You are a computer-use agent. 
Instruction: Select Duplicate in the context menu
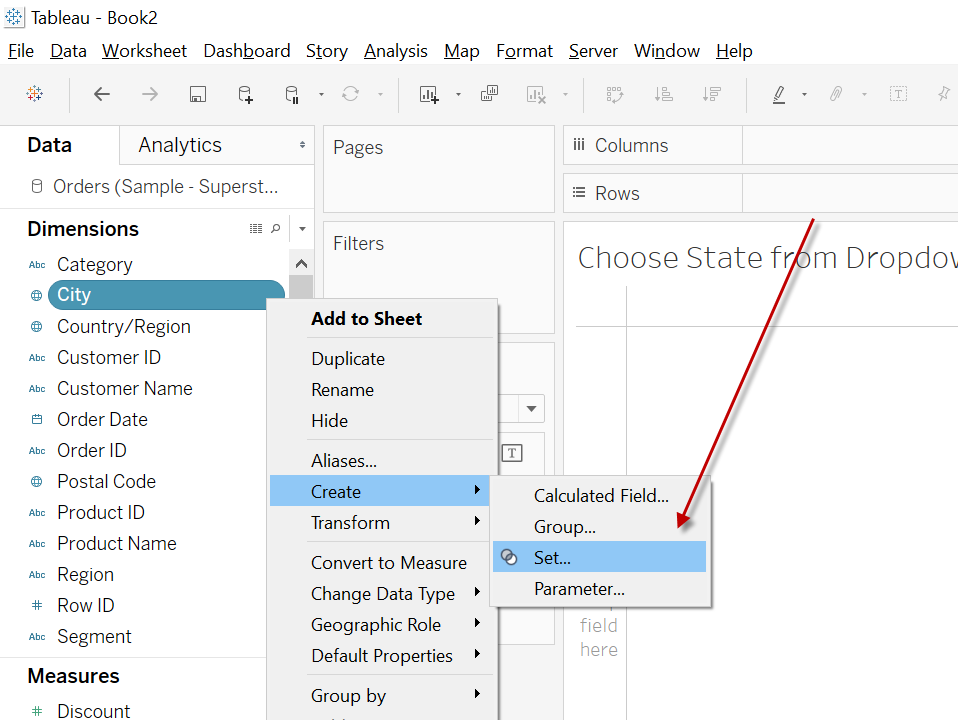383,359
